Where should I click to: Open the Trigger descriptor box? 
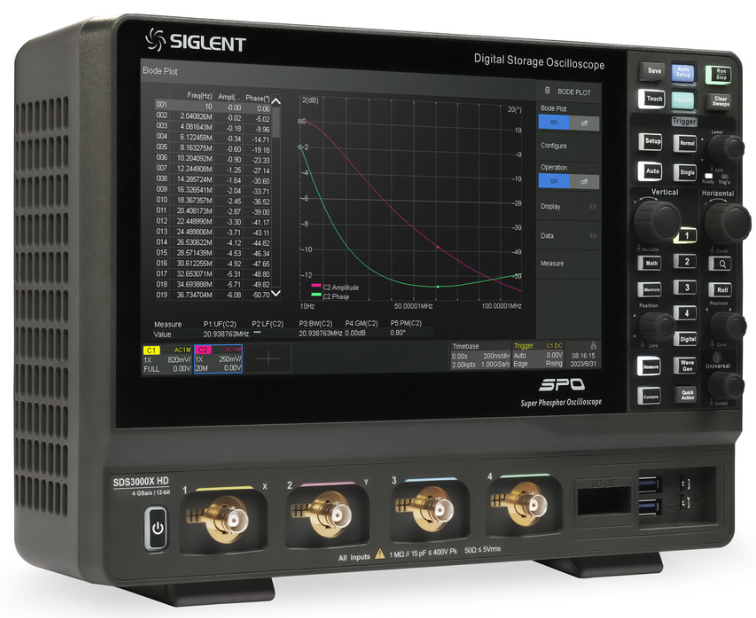click(538, 355)
